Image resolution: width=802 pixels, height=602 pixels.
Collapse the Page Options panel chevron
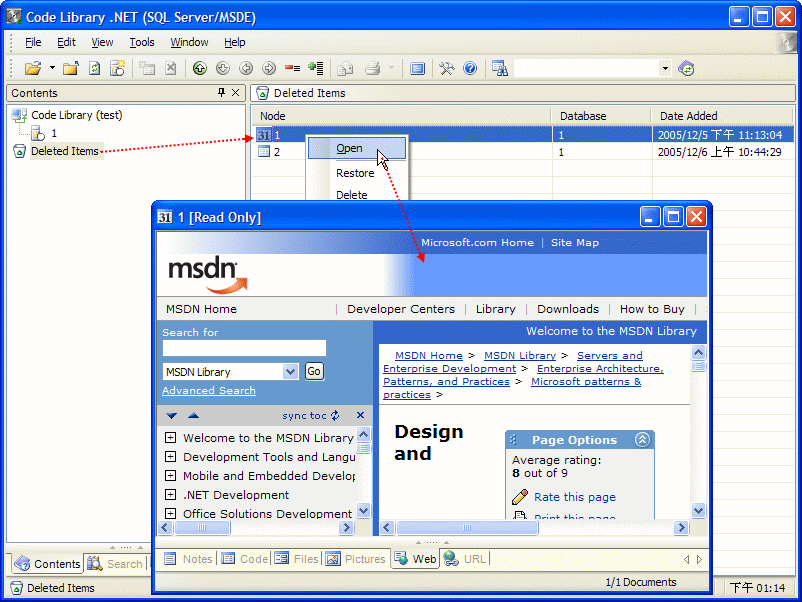[642, 439]
